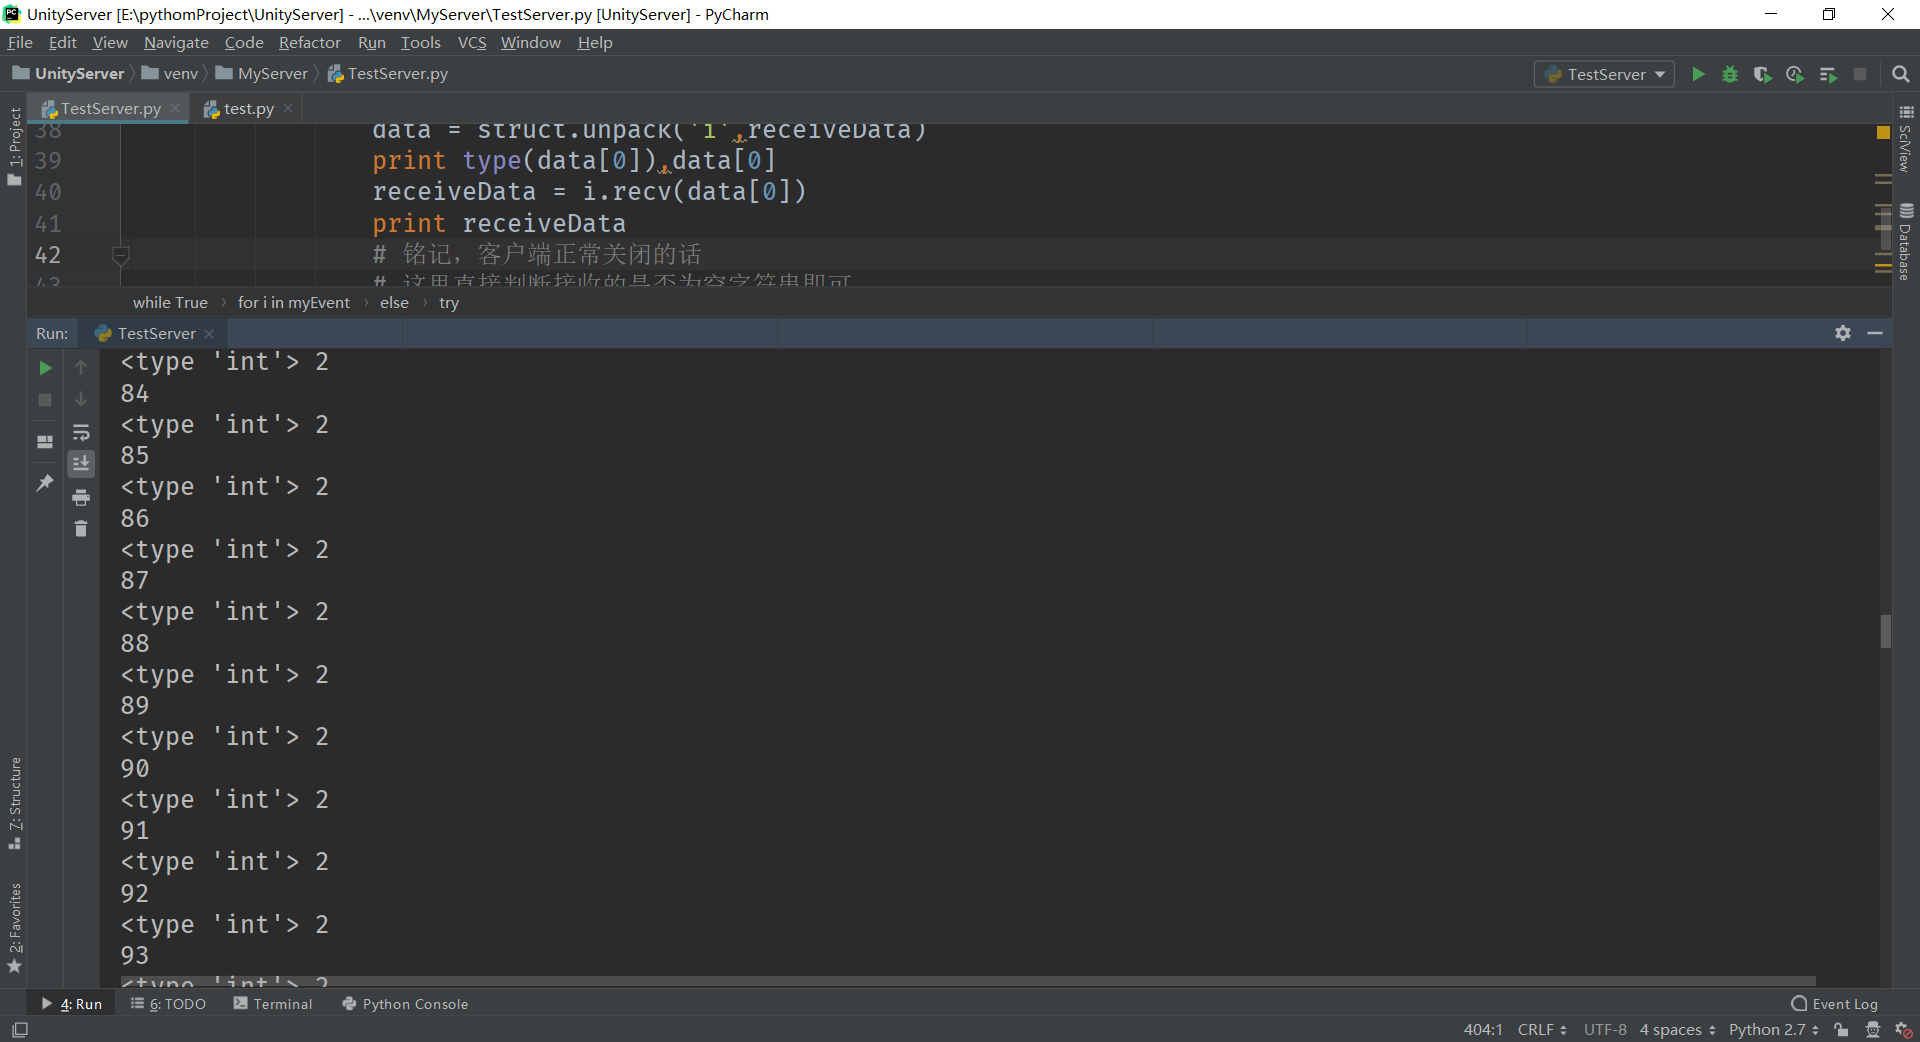Open the Edit menu
Screen dimensions: 1920x1042
click(63, 43)
